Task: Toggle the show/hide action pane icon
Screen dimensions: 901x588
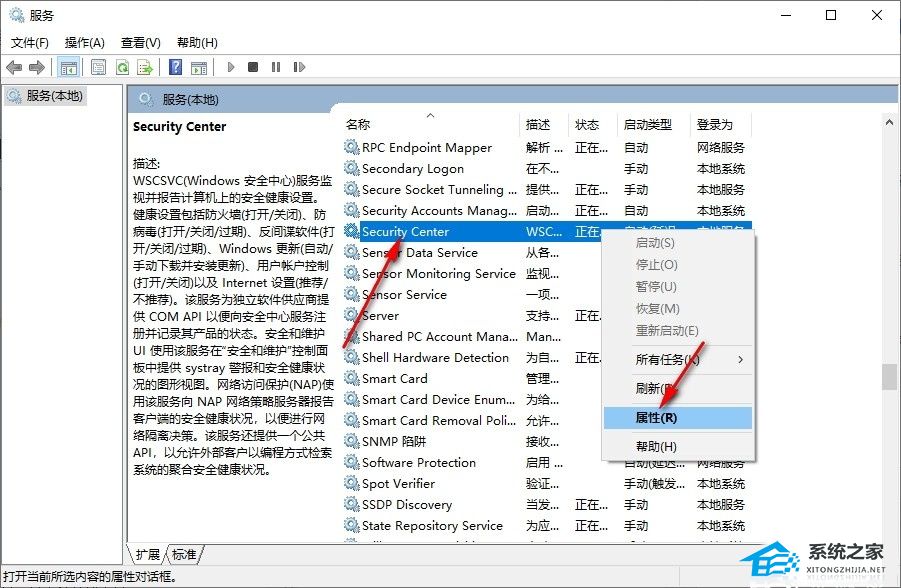Action: pos(199,67)
